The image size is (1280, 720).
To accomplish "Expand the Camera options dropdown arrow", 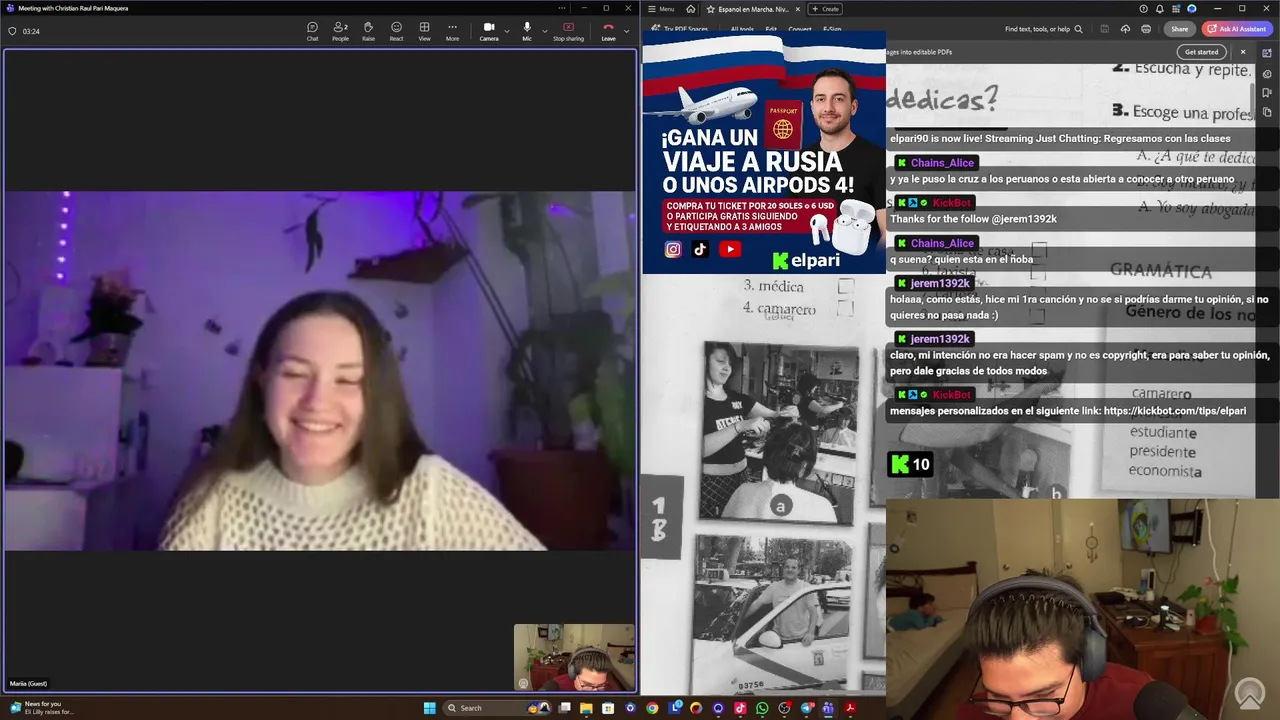I will tap(507, 31).
